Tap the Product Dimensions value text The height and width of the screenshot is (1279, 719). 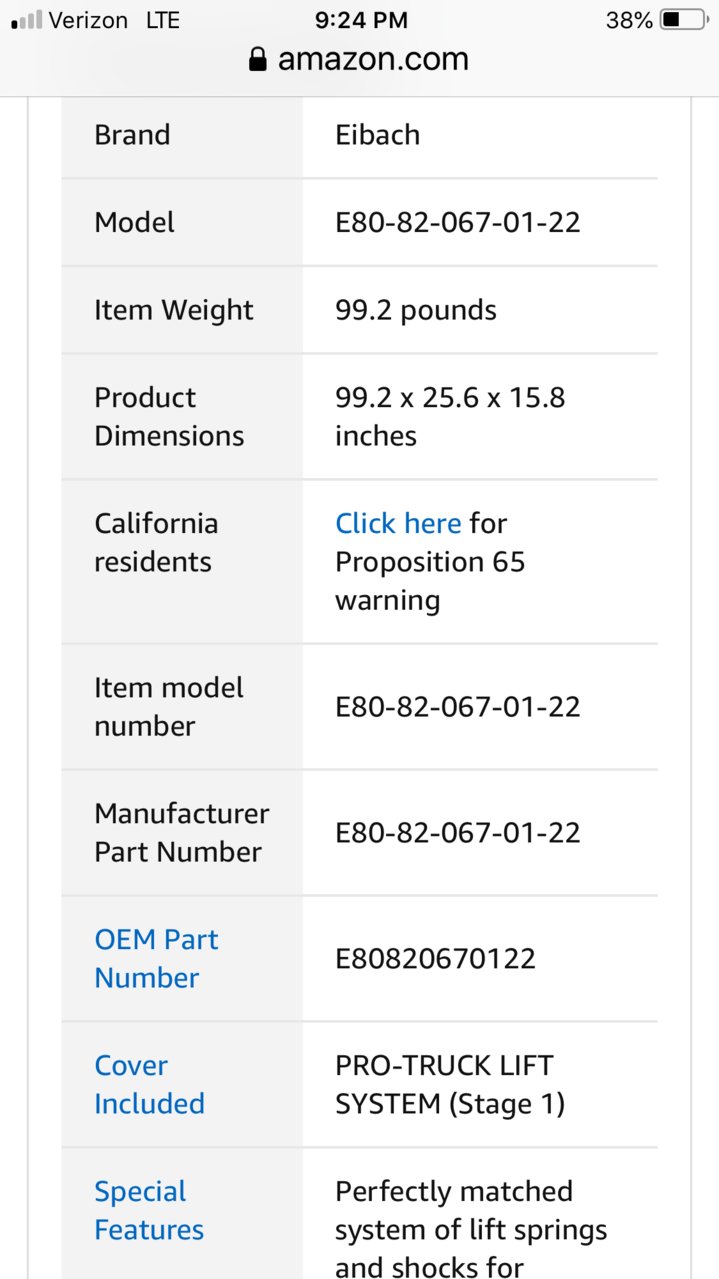click(x=450, y=416)
